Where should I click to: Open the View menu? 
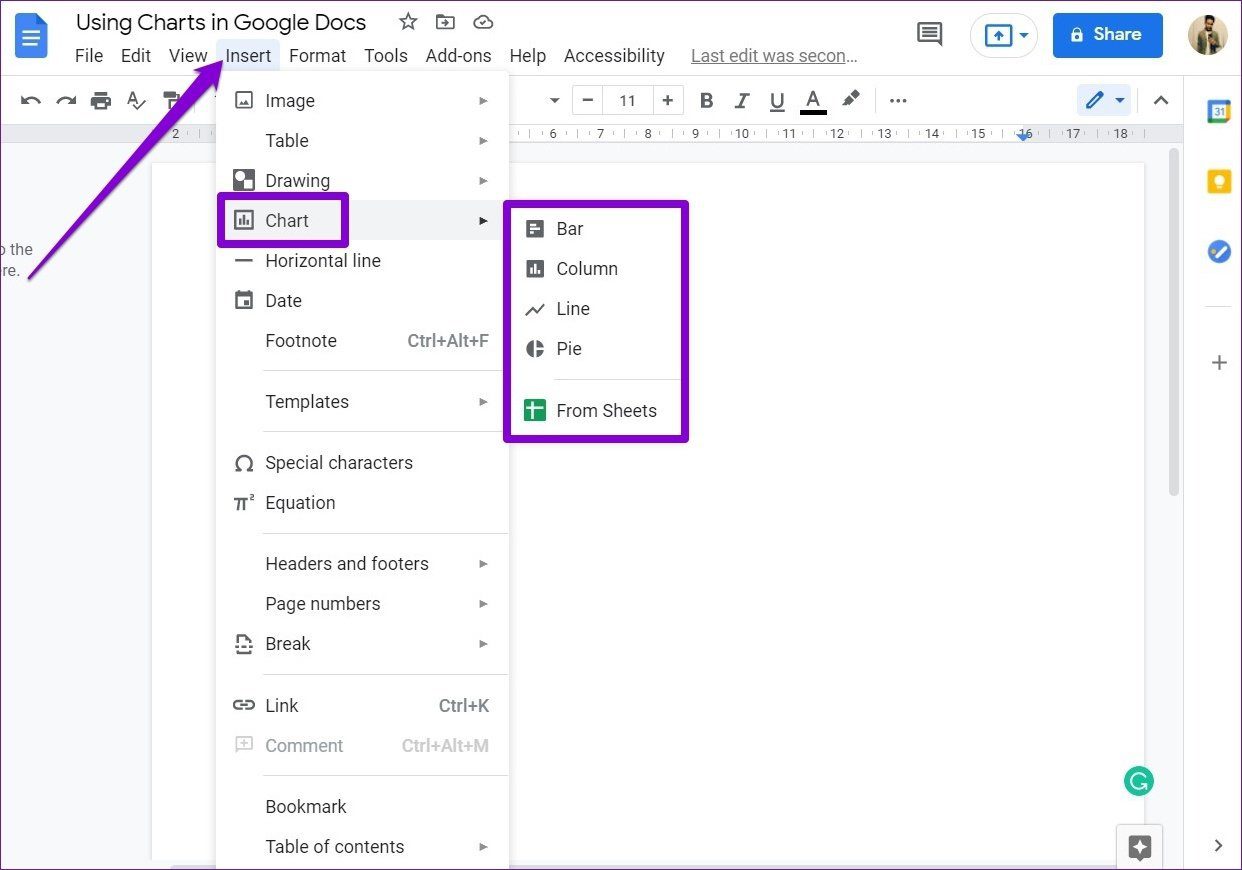(x=188, y=56)
